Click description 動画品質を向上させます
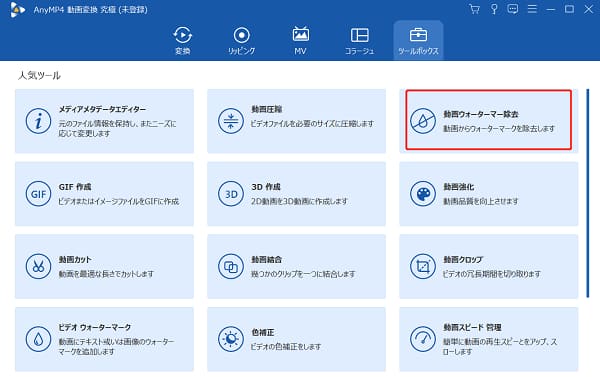The image size is (600, 377). (x=481, y=201)
